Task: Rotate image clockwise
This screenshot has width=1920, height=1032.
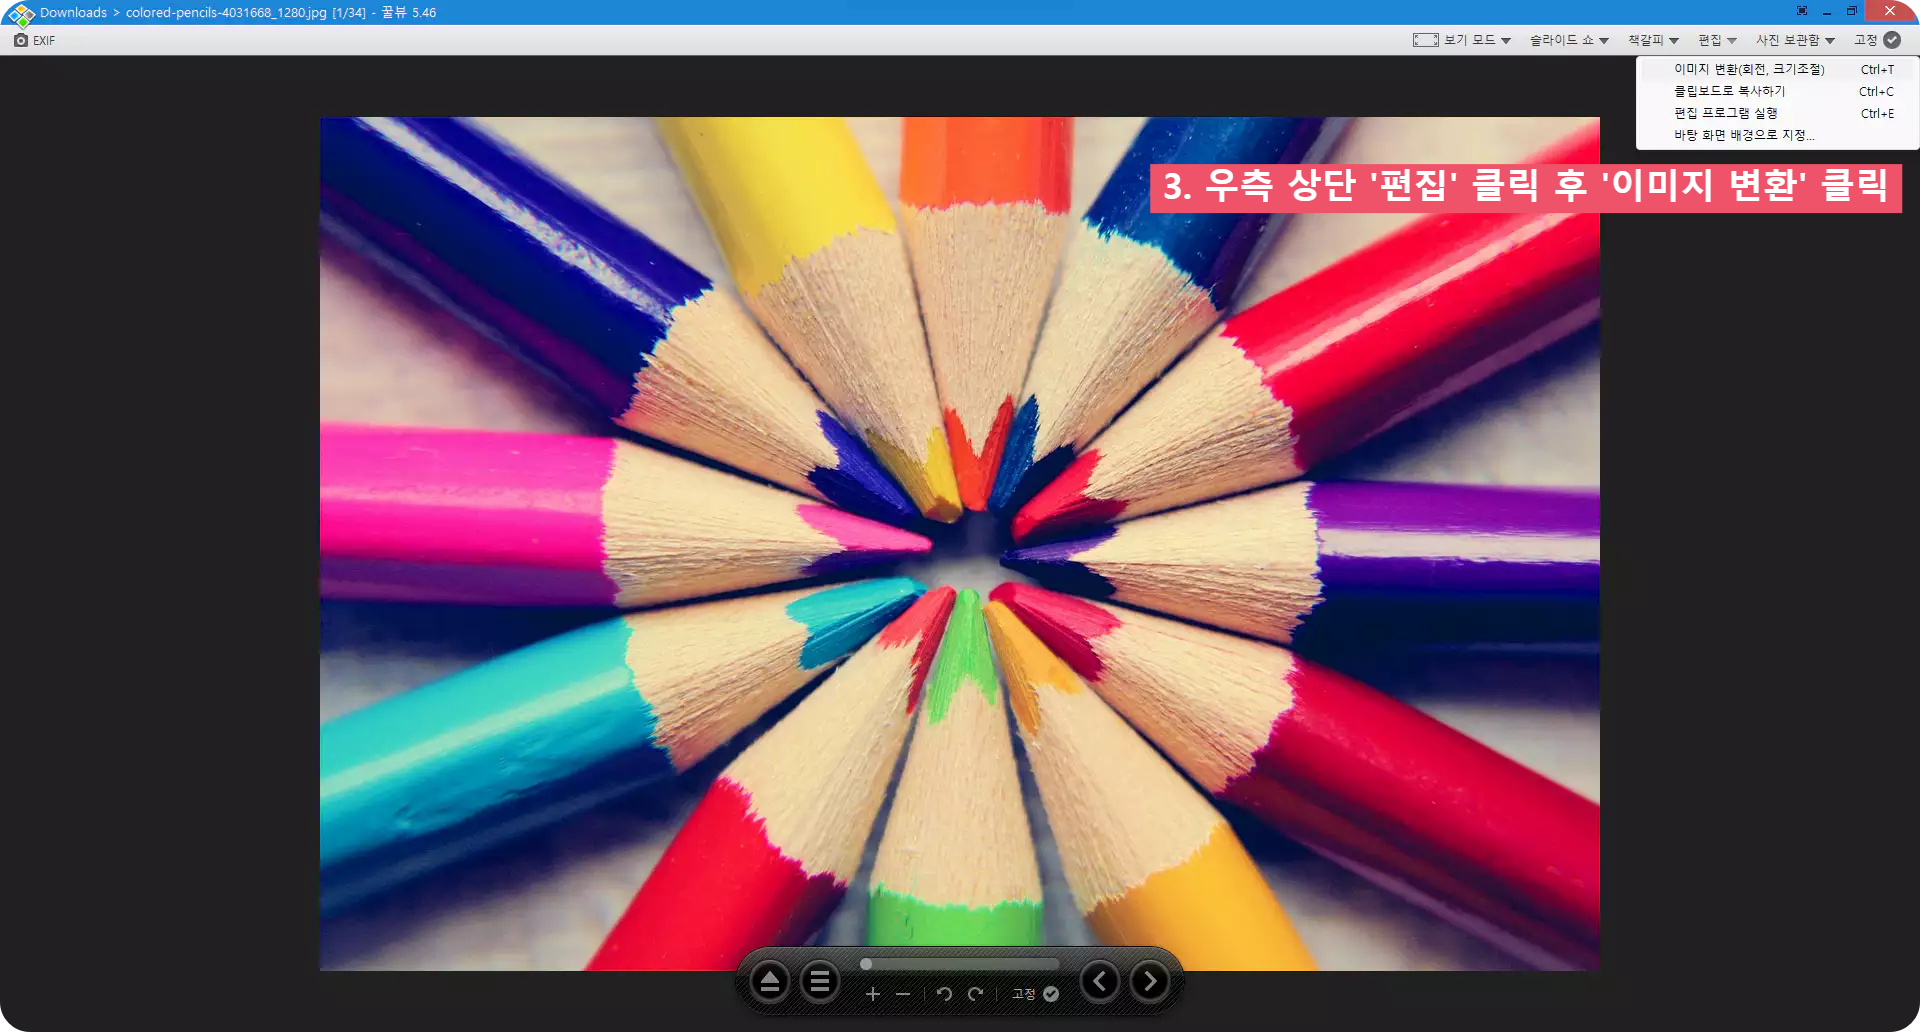Action: pos(975,994)
